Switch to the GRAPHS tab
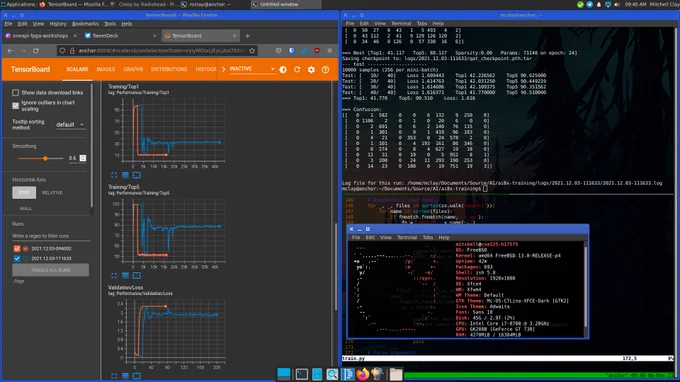 coord(133,69)
